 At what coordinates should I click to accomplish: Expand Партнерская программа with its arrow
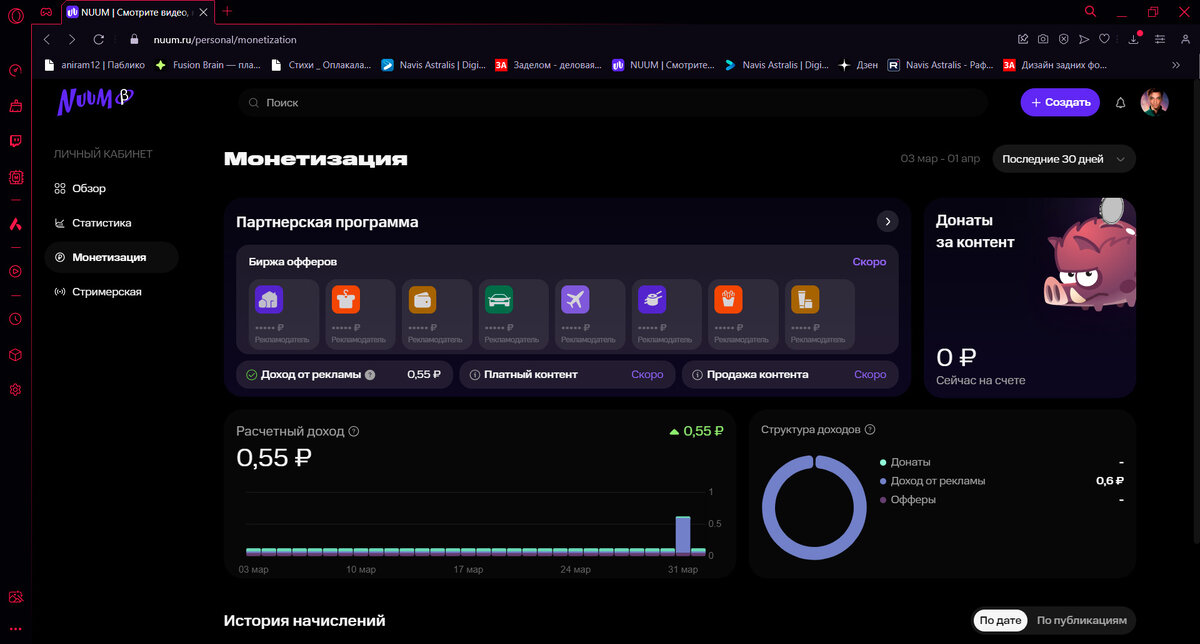coord(887,221)
